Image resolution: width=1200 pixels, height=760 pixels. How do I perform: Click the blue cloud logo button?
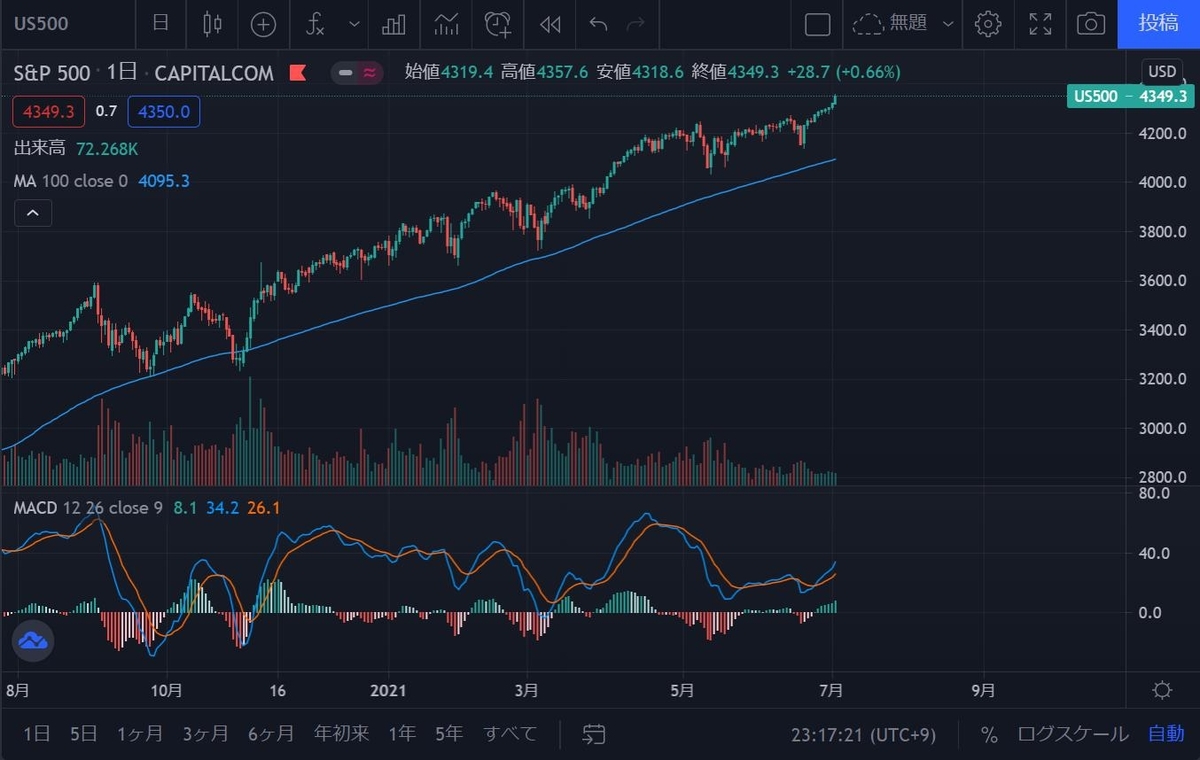pos(32,641)
